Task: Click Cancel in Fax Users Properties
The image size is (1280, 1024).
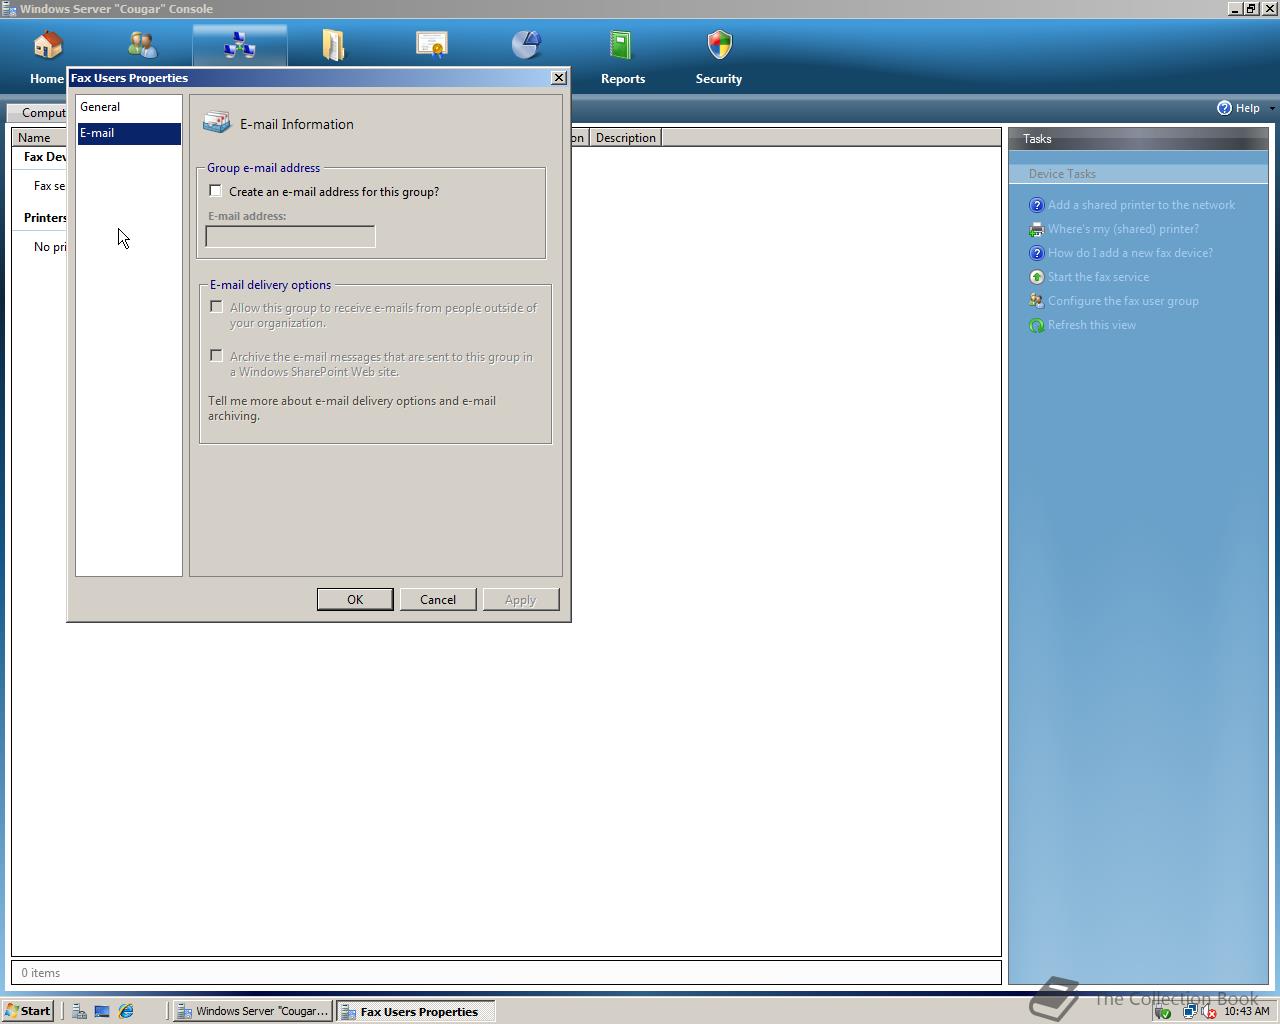Action: (x=438, y=599)
